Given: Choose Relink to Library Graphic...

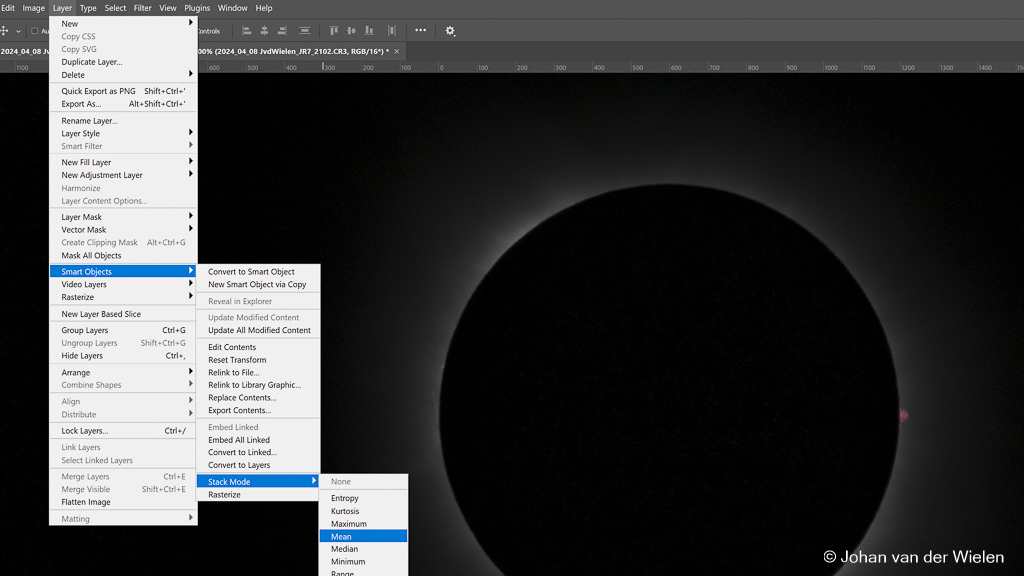Looking at the screenshot, I should coord(259,385).
